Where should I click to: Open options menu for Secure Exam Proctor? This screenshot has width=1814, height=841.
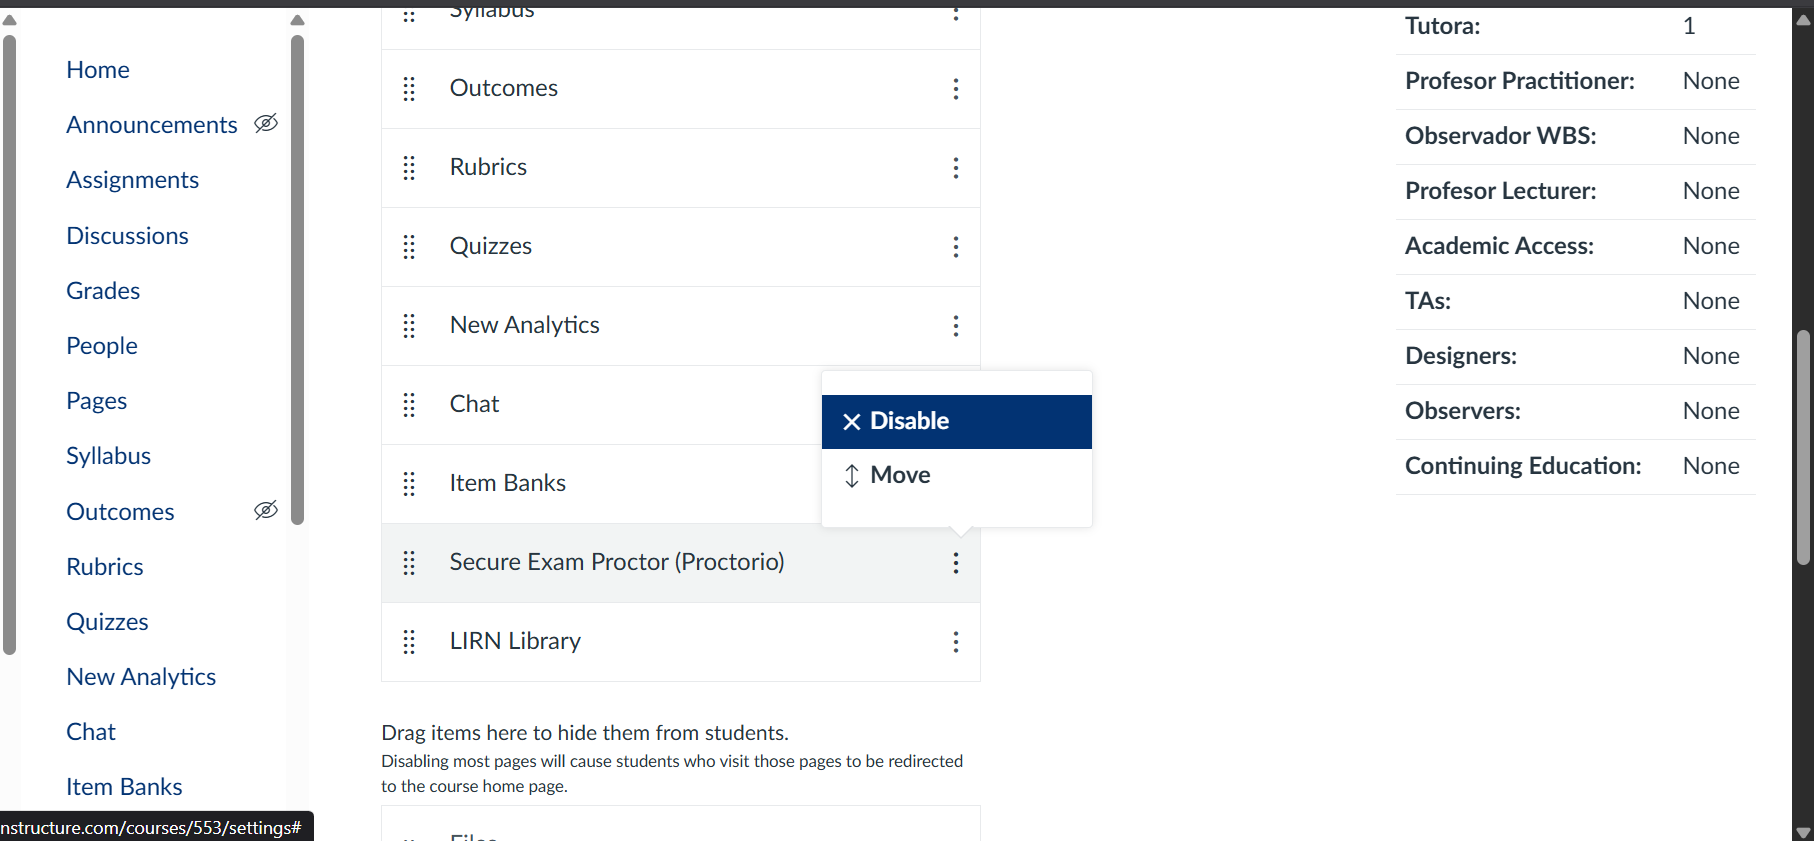tap(956, 563)
